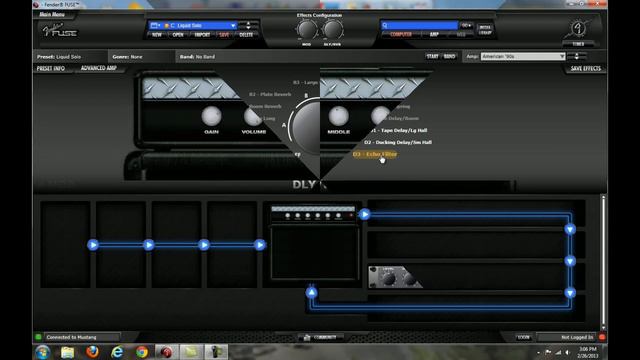Click the LOGIN button
The height and width of the screenshot is (360, 640).
pyautogui.click(x=523, y=337)
